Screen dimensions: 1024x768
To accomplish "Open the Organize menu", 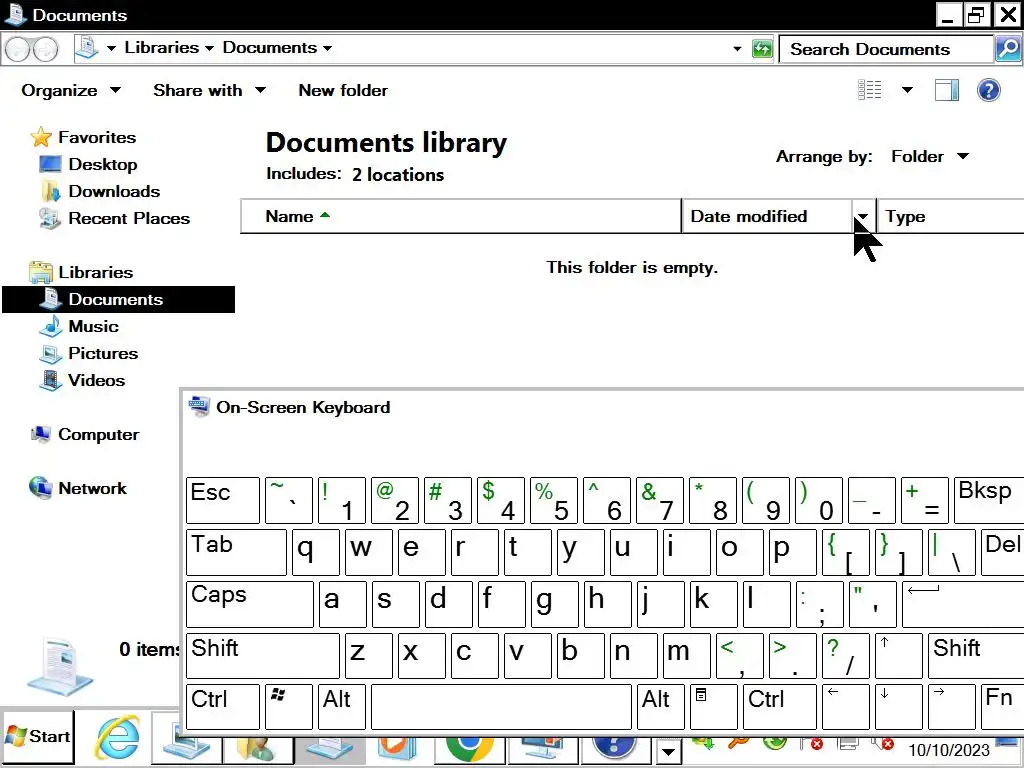I will [x=71, y=90].
